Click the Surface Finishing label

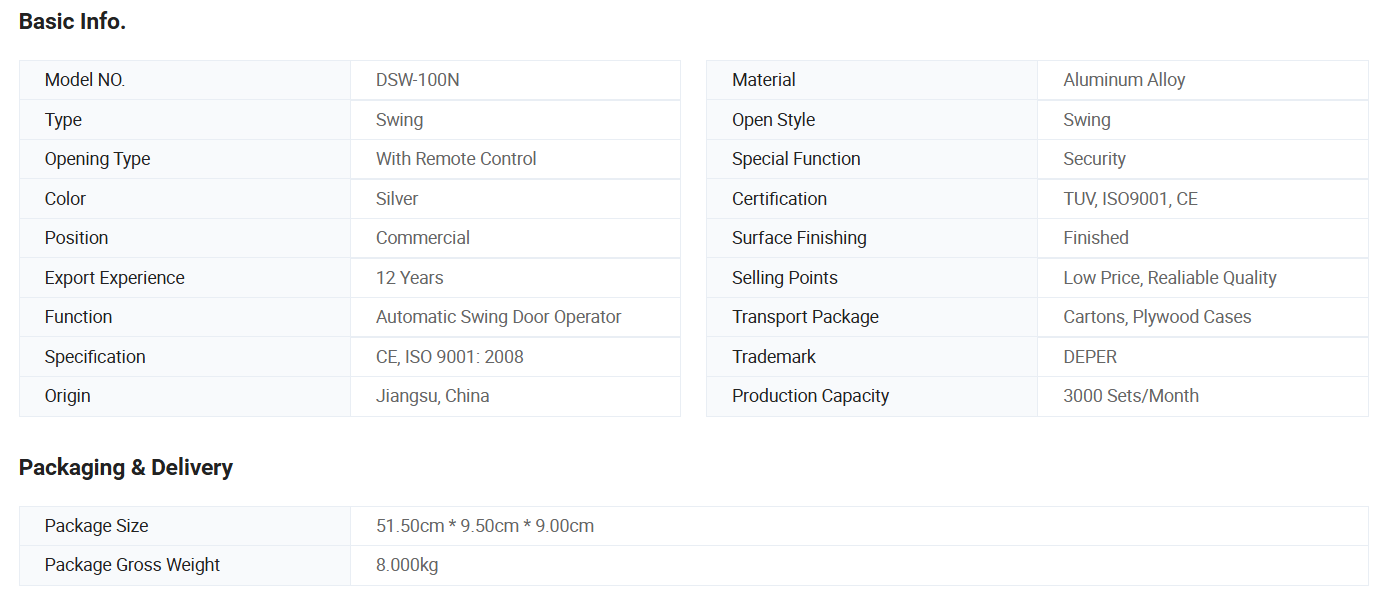click(799, 238)
